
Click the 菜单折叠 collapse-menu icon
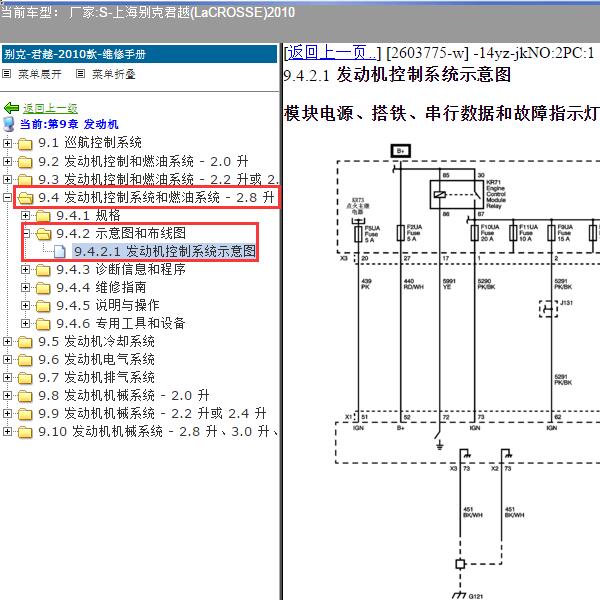coord(80,73)
